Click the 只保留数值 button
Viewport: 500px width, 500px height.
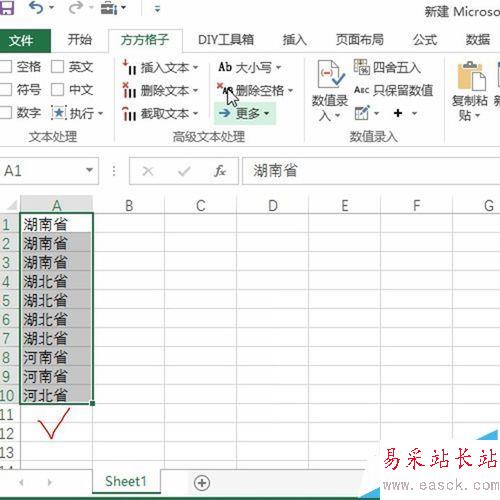tap(393, 90)
